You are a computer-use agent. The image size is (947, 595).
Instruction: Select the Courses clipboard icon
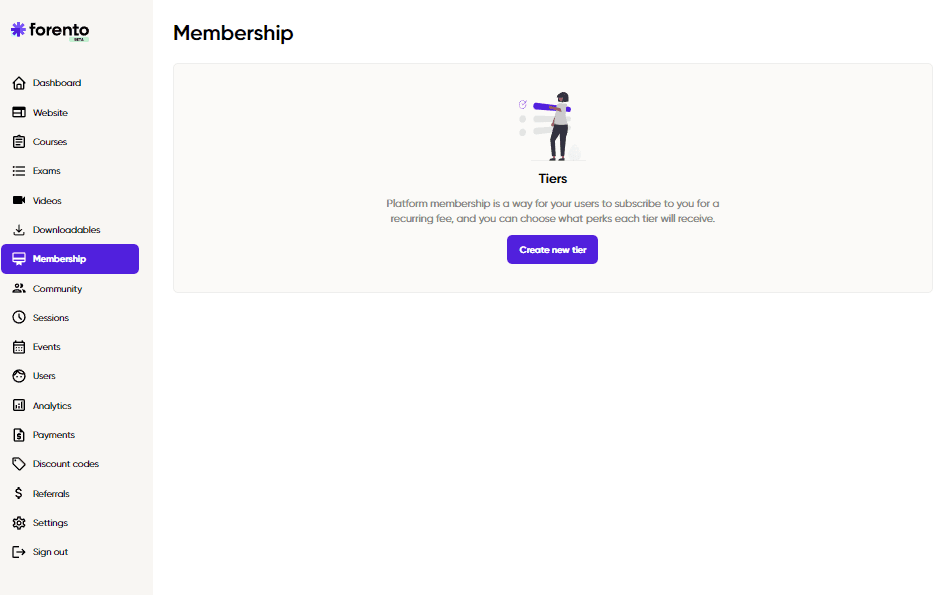coord(19,141)
